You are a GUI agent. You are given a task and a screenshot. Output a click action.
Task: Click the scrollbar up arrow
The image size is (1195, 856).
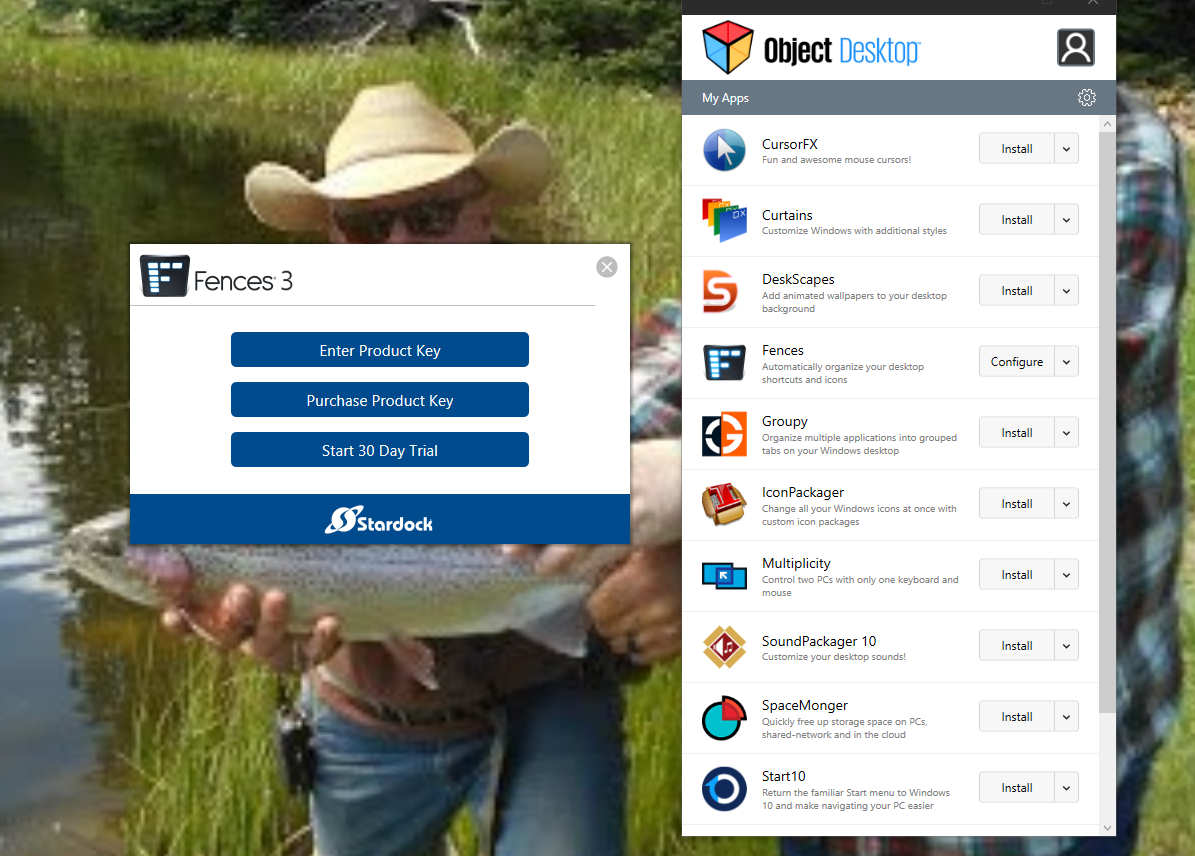1107,123
